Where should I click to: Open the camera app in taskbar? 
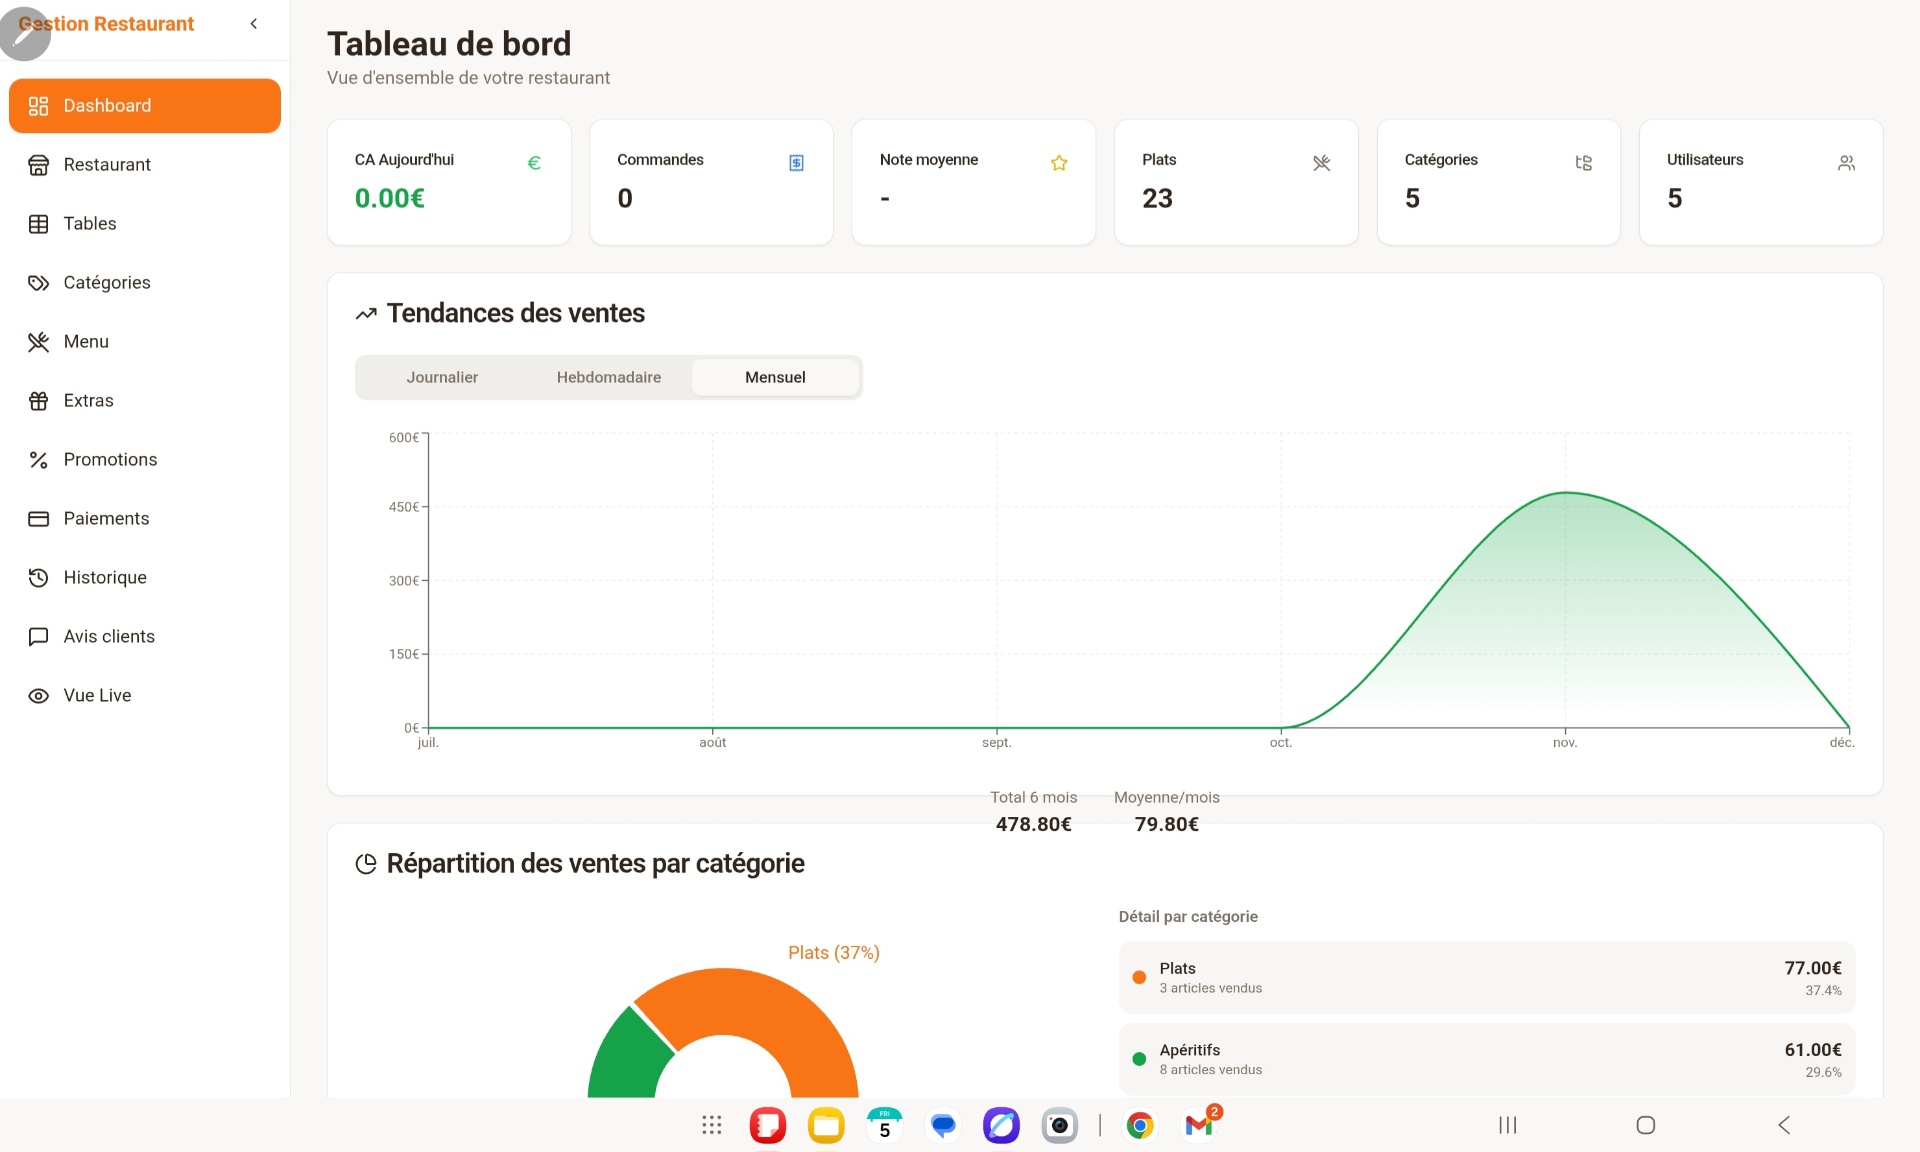click(1060, 1126)
